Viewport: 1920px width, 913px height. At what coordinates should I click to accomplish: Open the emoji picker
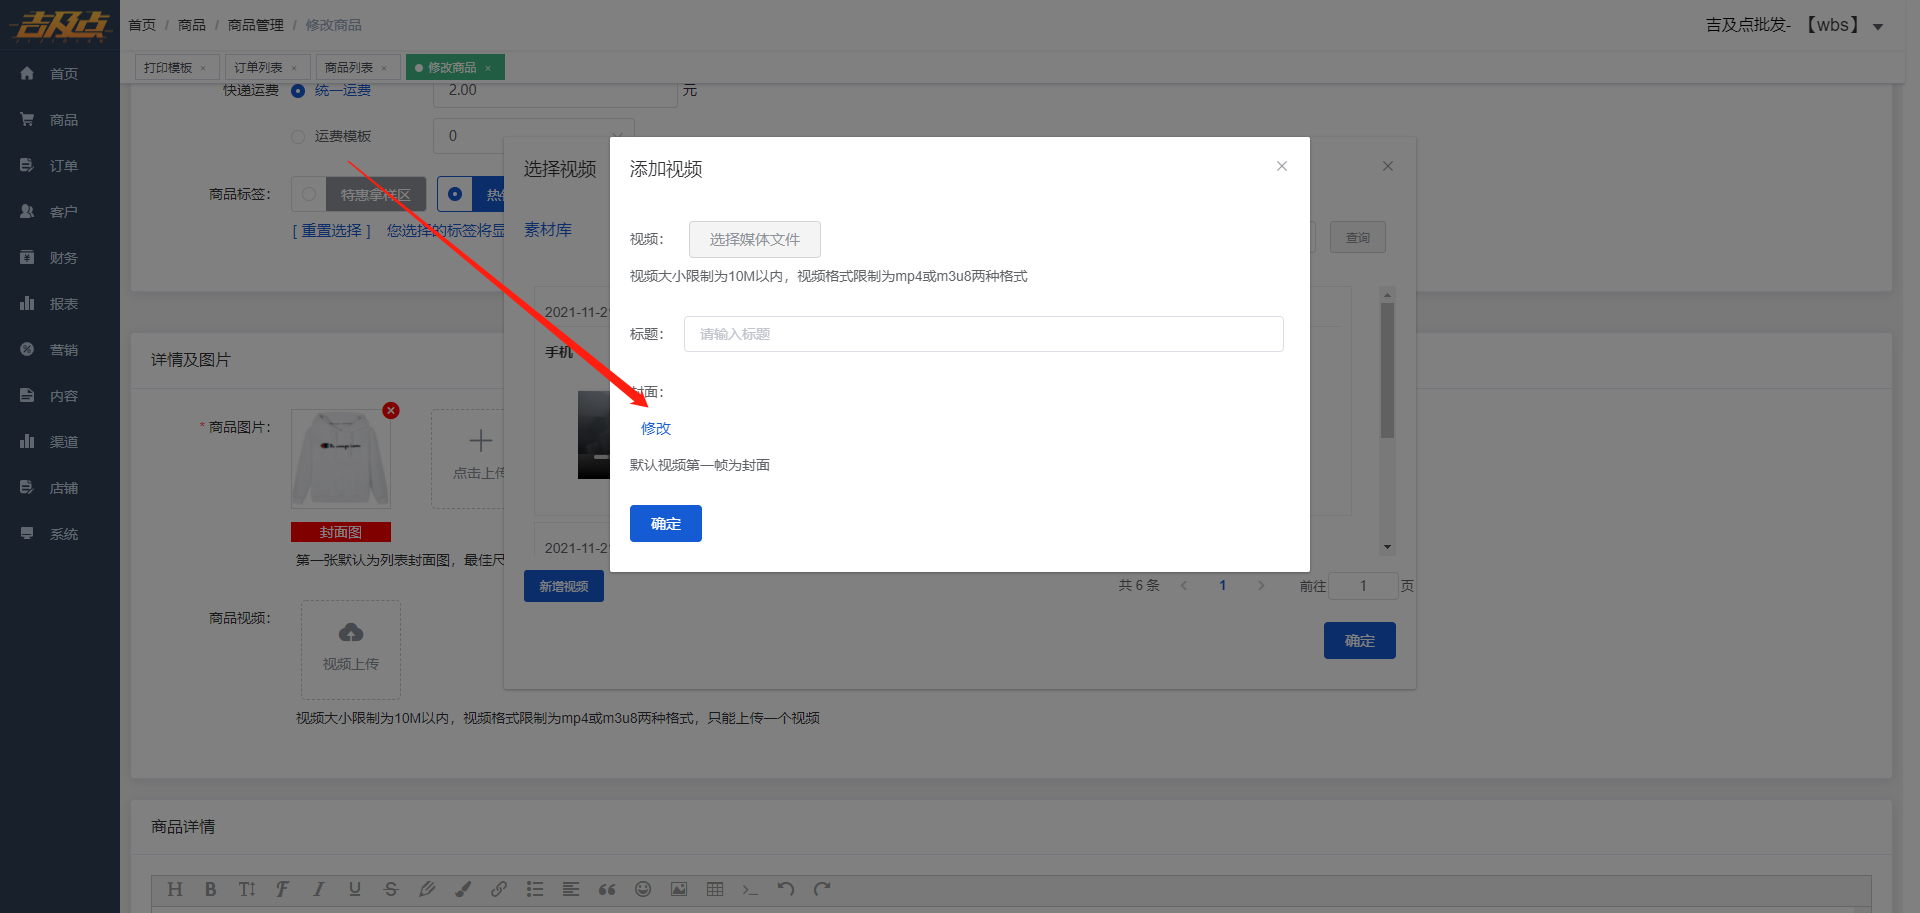coord(643,889)
